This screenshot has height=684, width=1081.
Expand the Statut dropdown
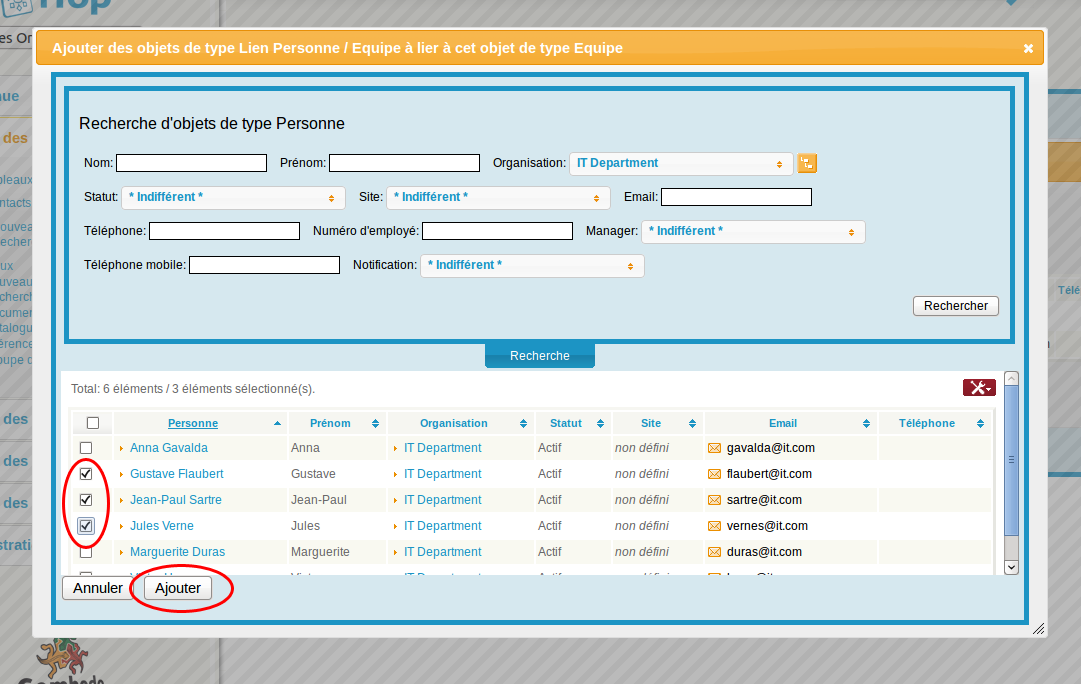coord(233,197)
